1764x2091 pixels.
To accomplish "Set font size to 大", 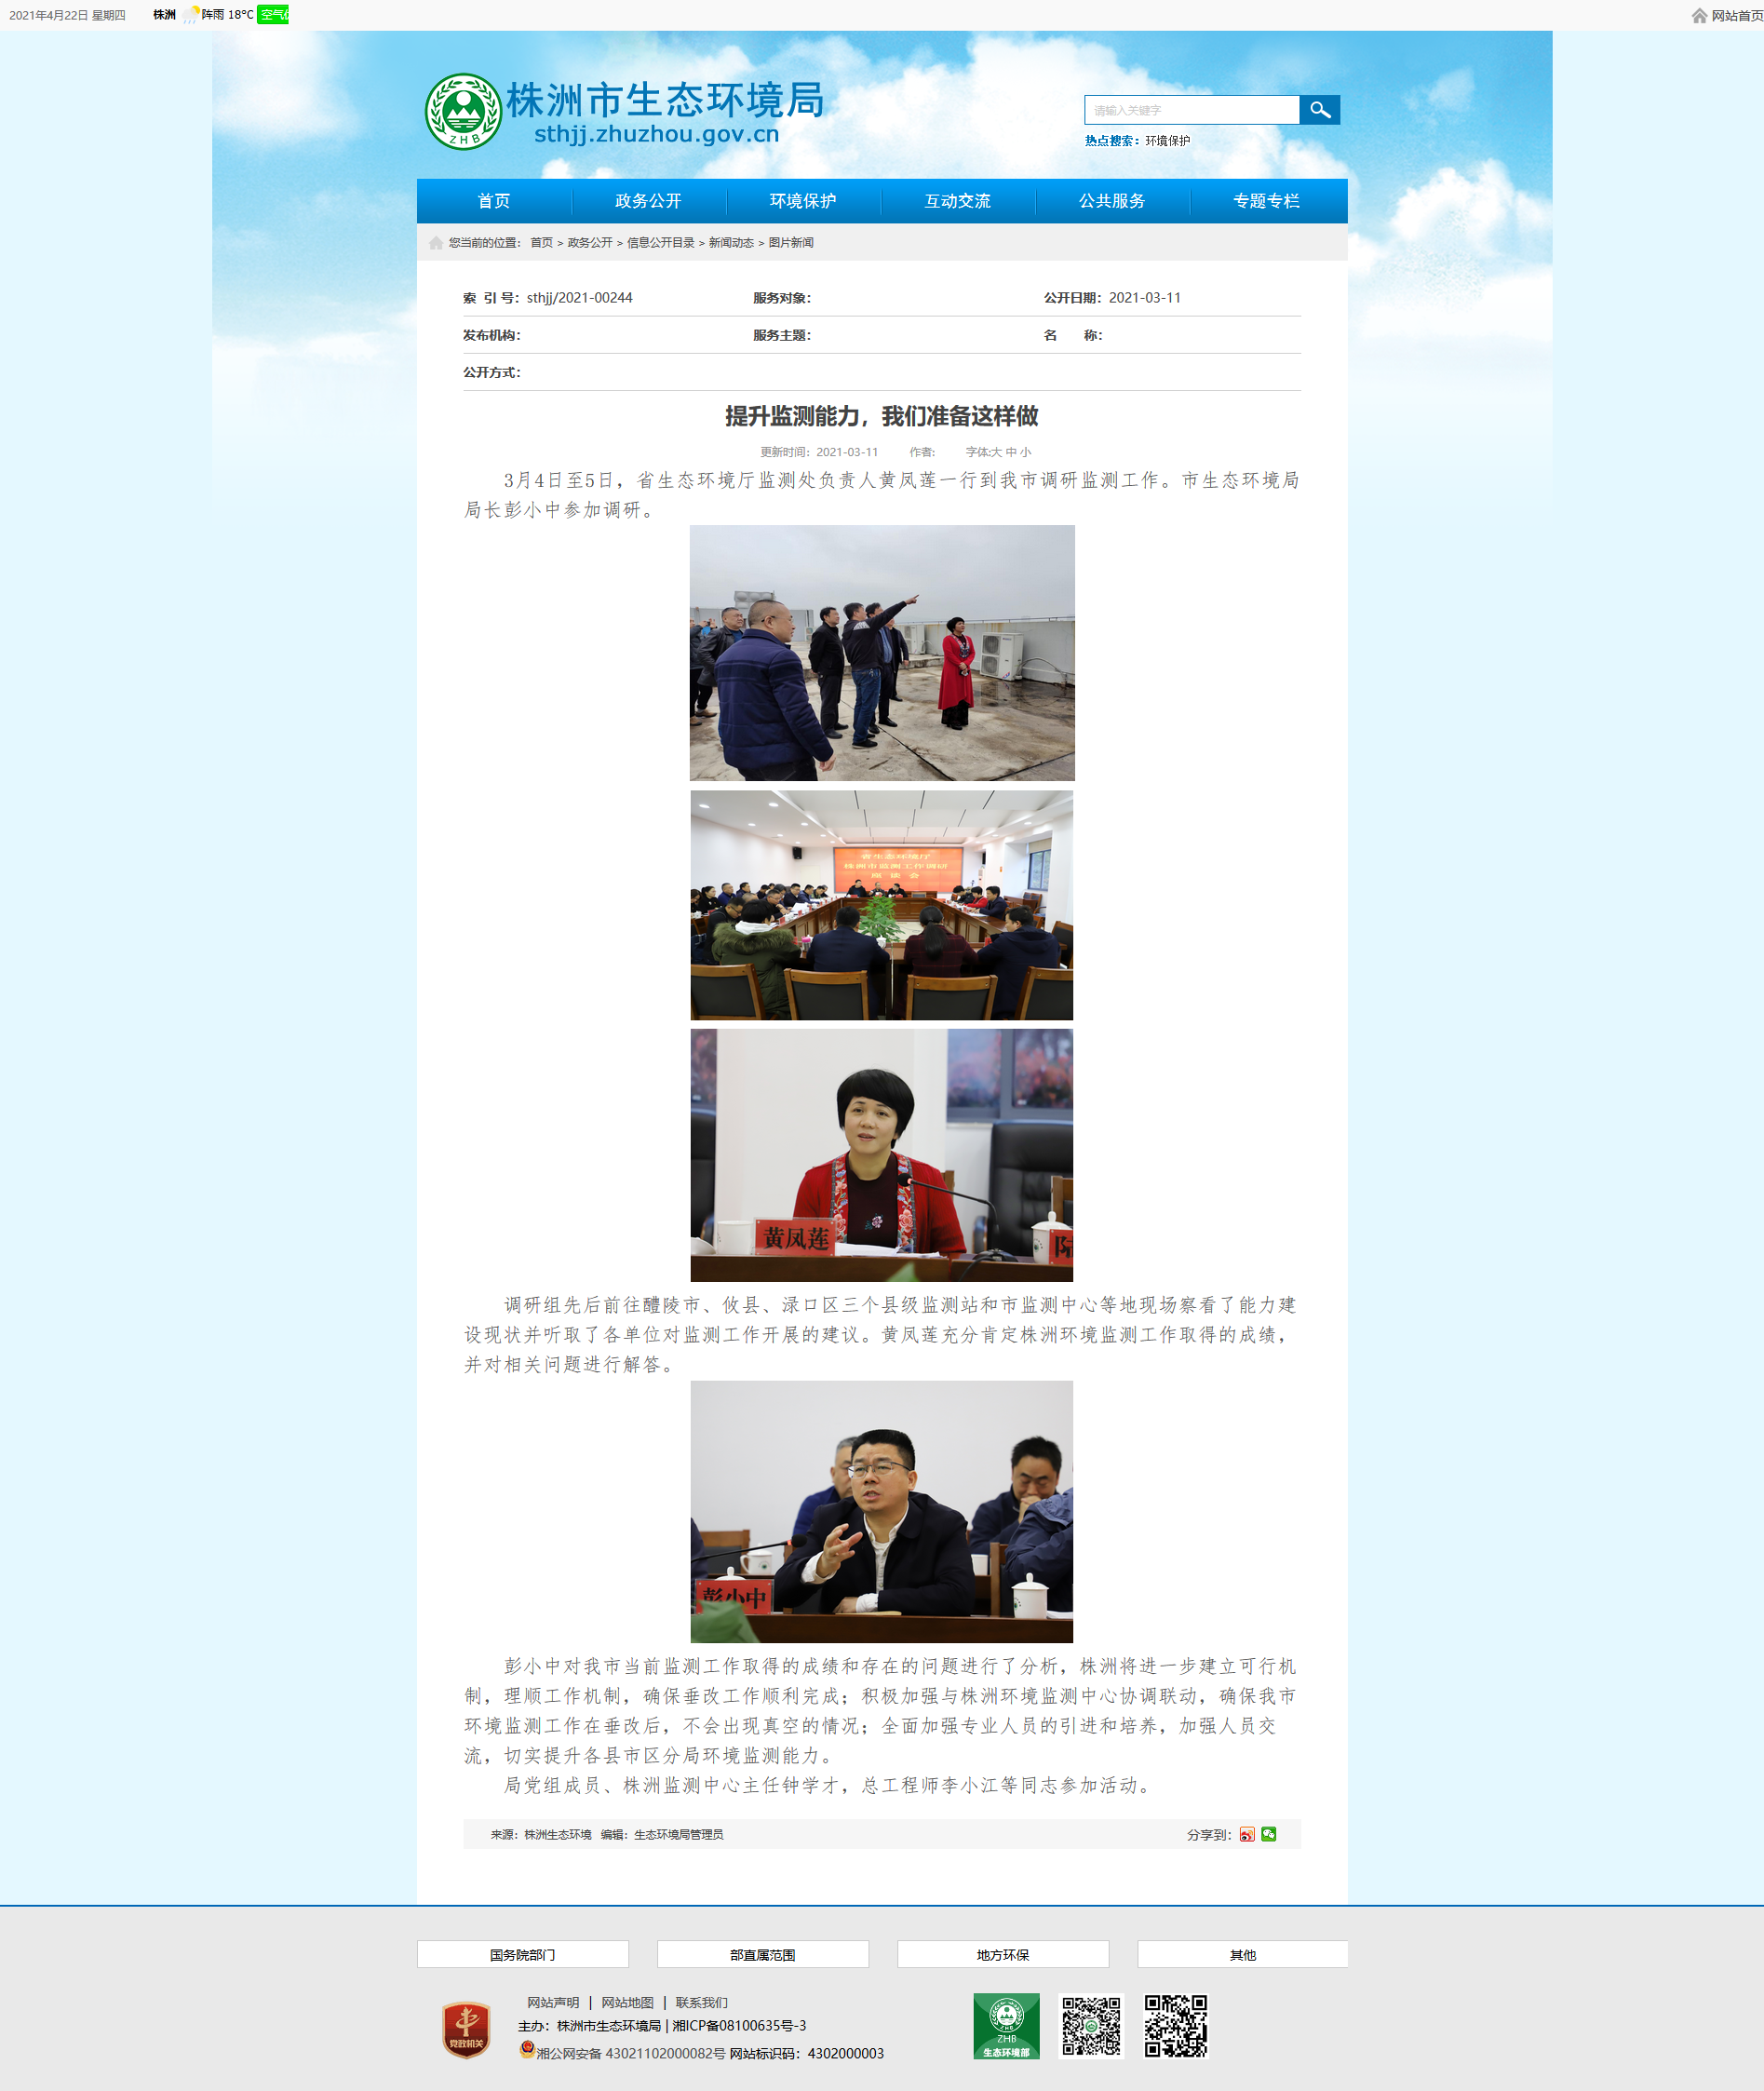I will coord(996,452).
